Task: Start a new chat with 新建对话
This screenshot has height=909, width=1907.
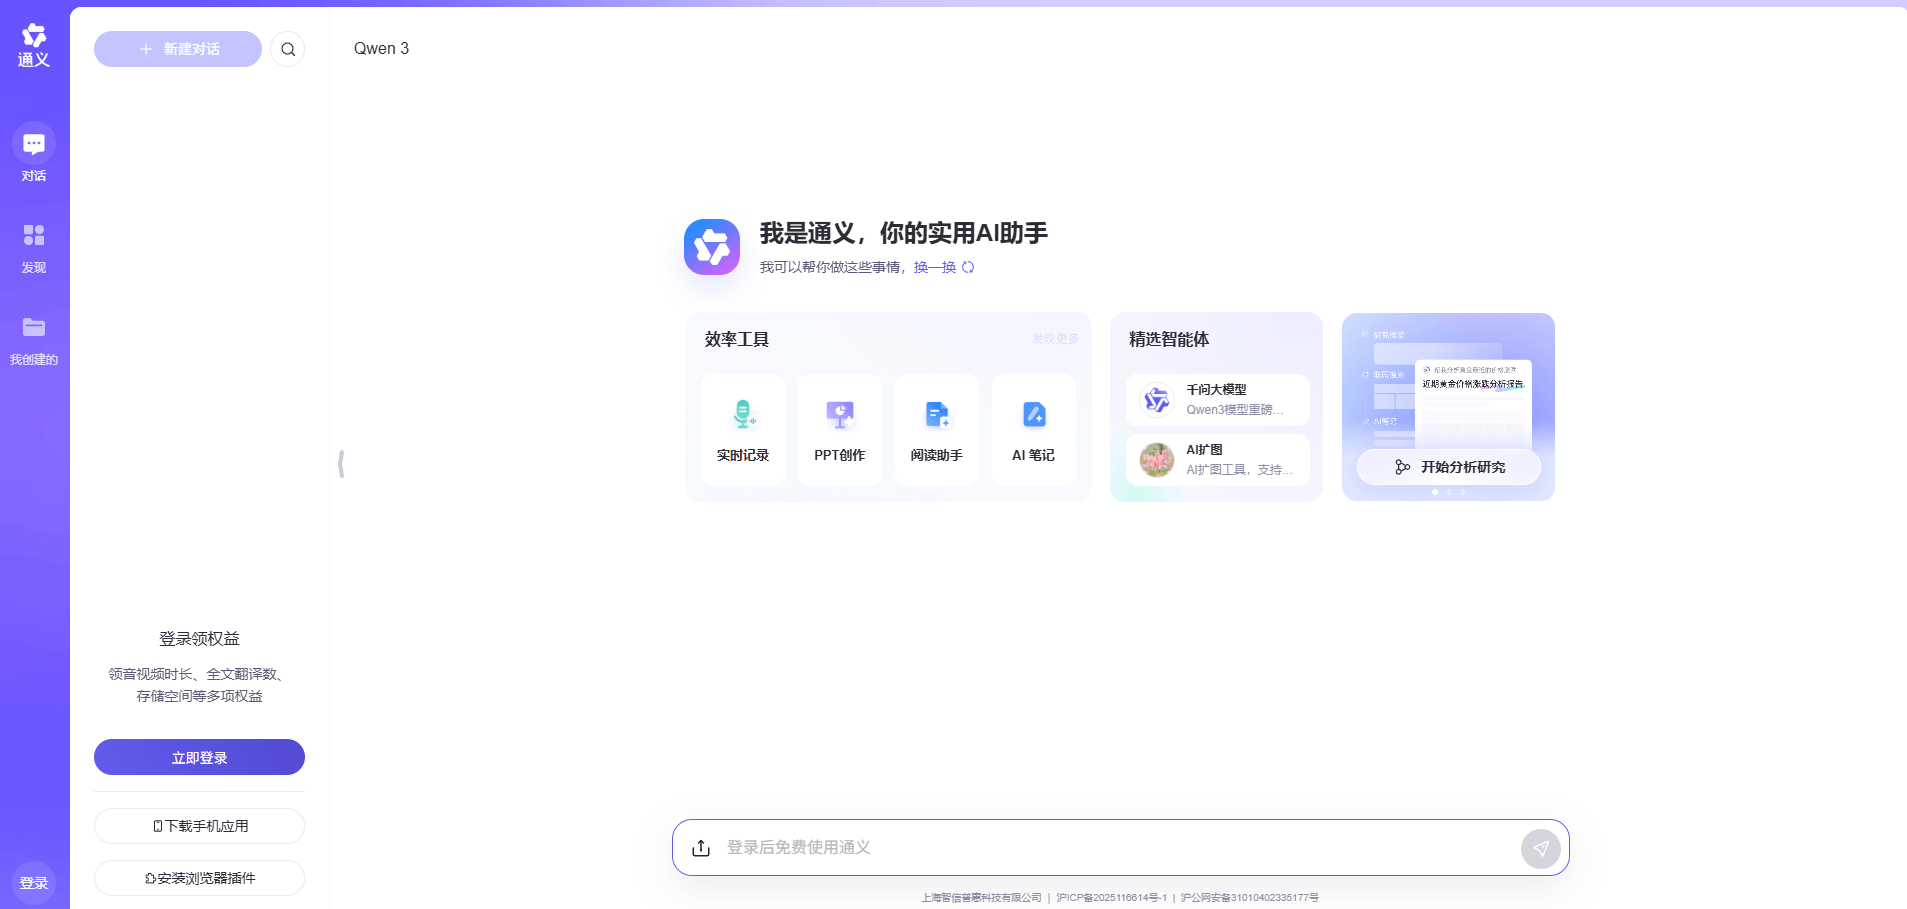Action: pos(178,49)
